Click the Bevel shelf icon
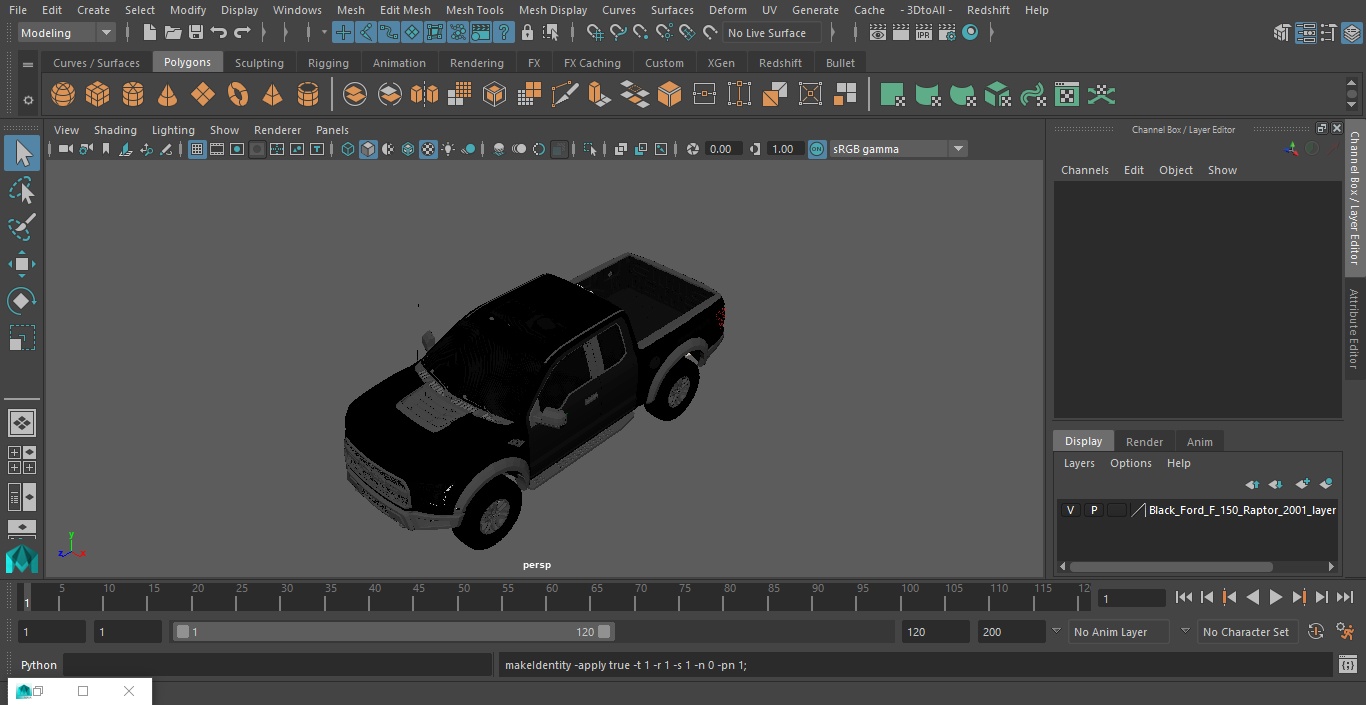Viewport: 1366px width, 705px height. [669, 95]
